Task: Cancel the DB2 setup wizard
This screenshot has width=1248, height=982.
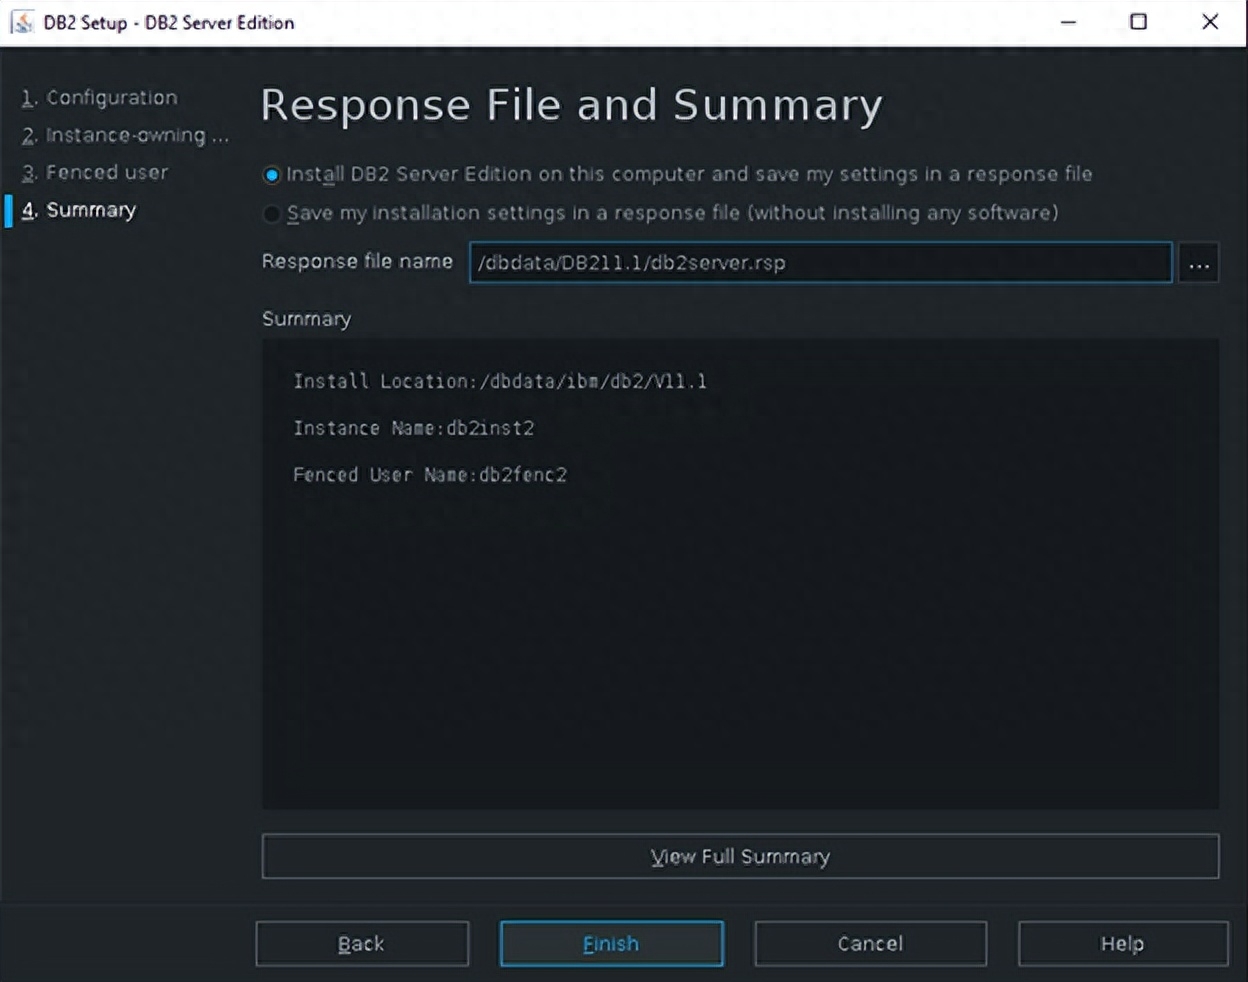Action: tap(870, 944)
